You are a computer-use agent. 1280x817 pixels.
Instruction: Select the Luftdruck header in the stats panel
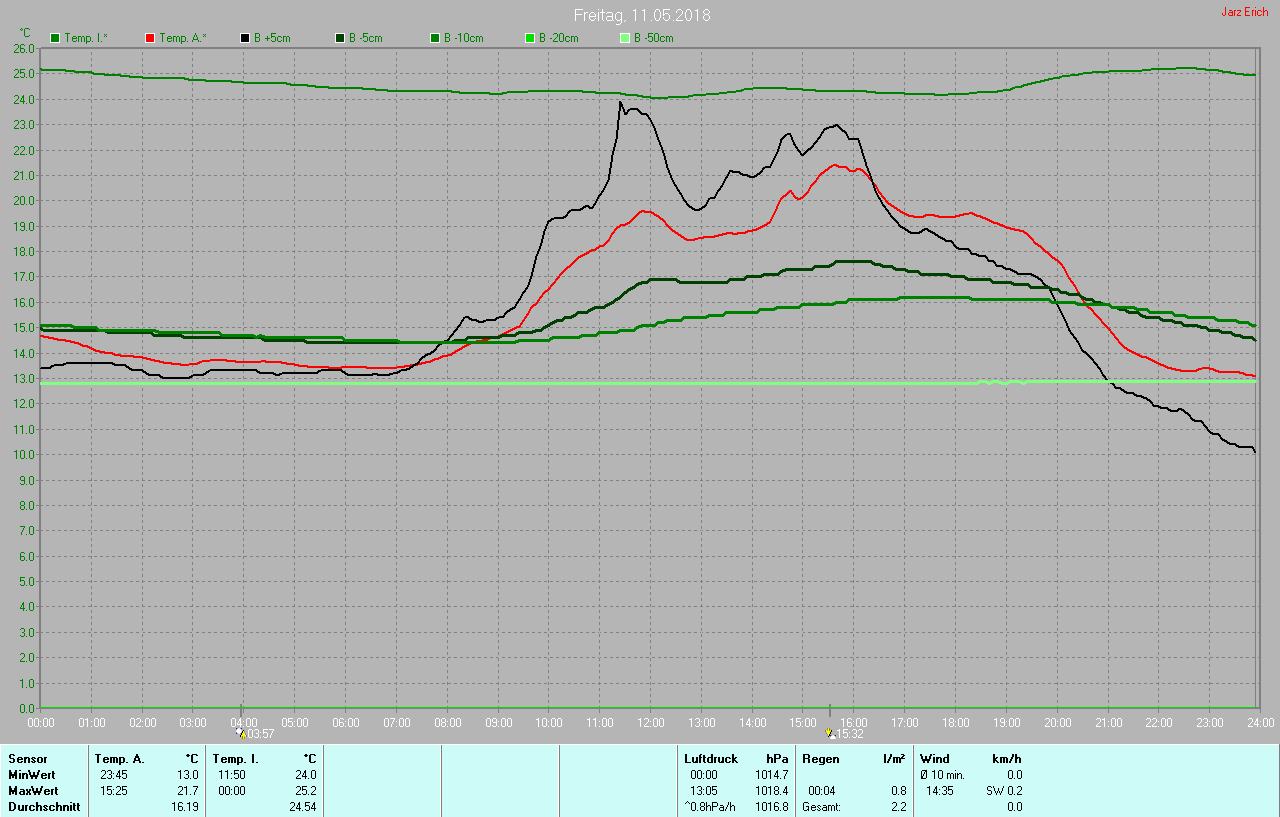click(x=711, y=759)
